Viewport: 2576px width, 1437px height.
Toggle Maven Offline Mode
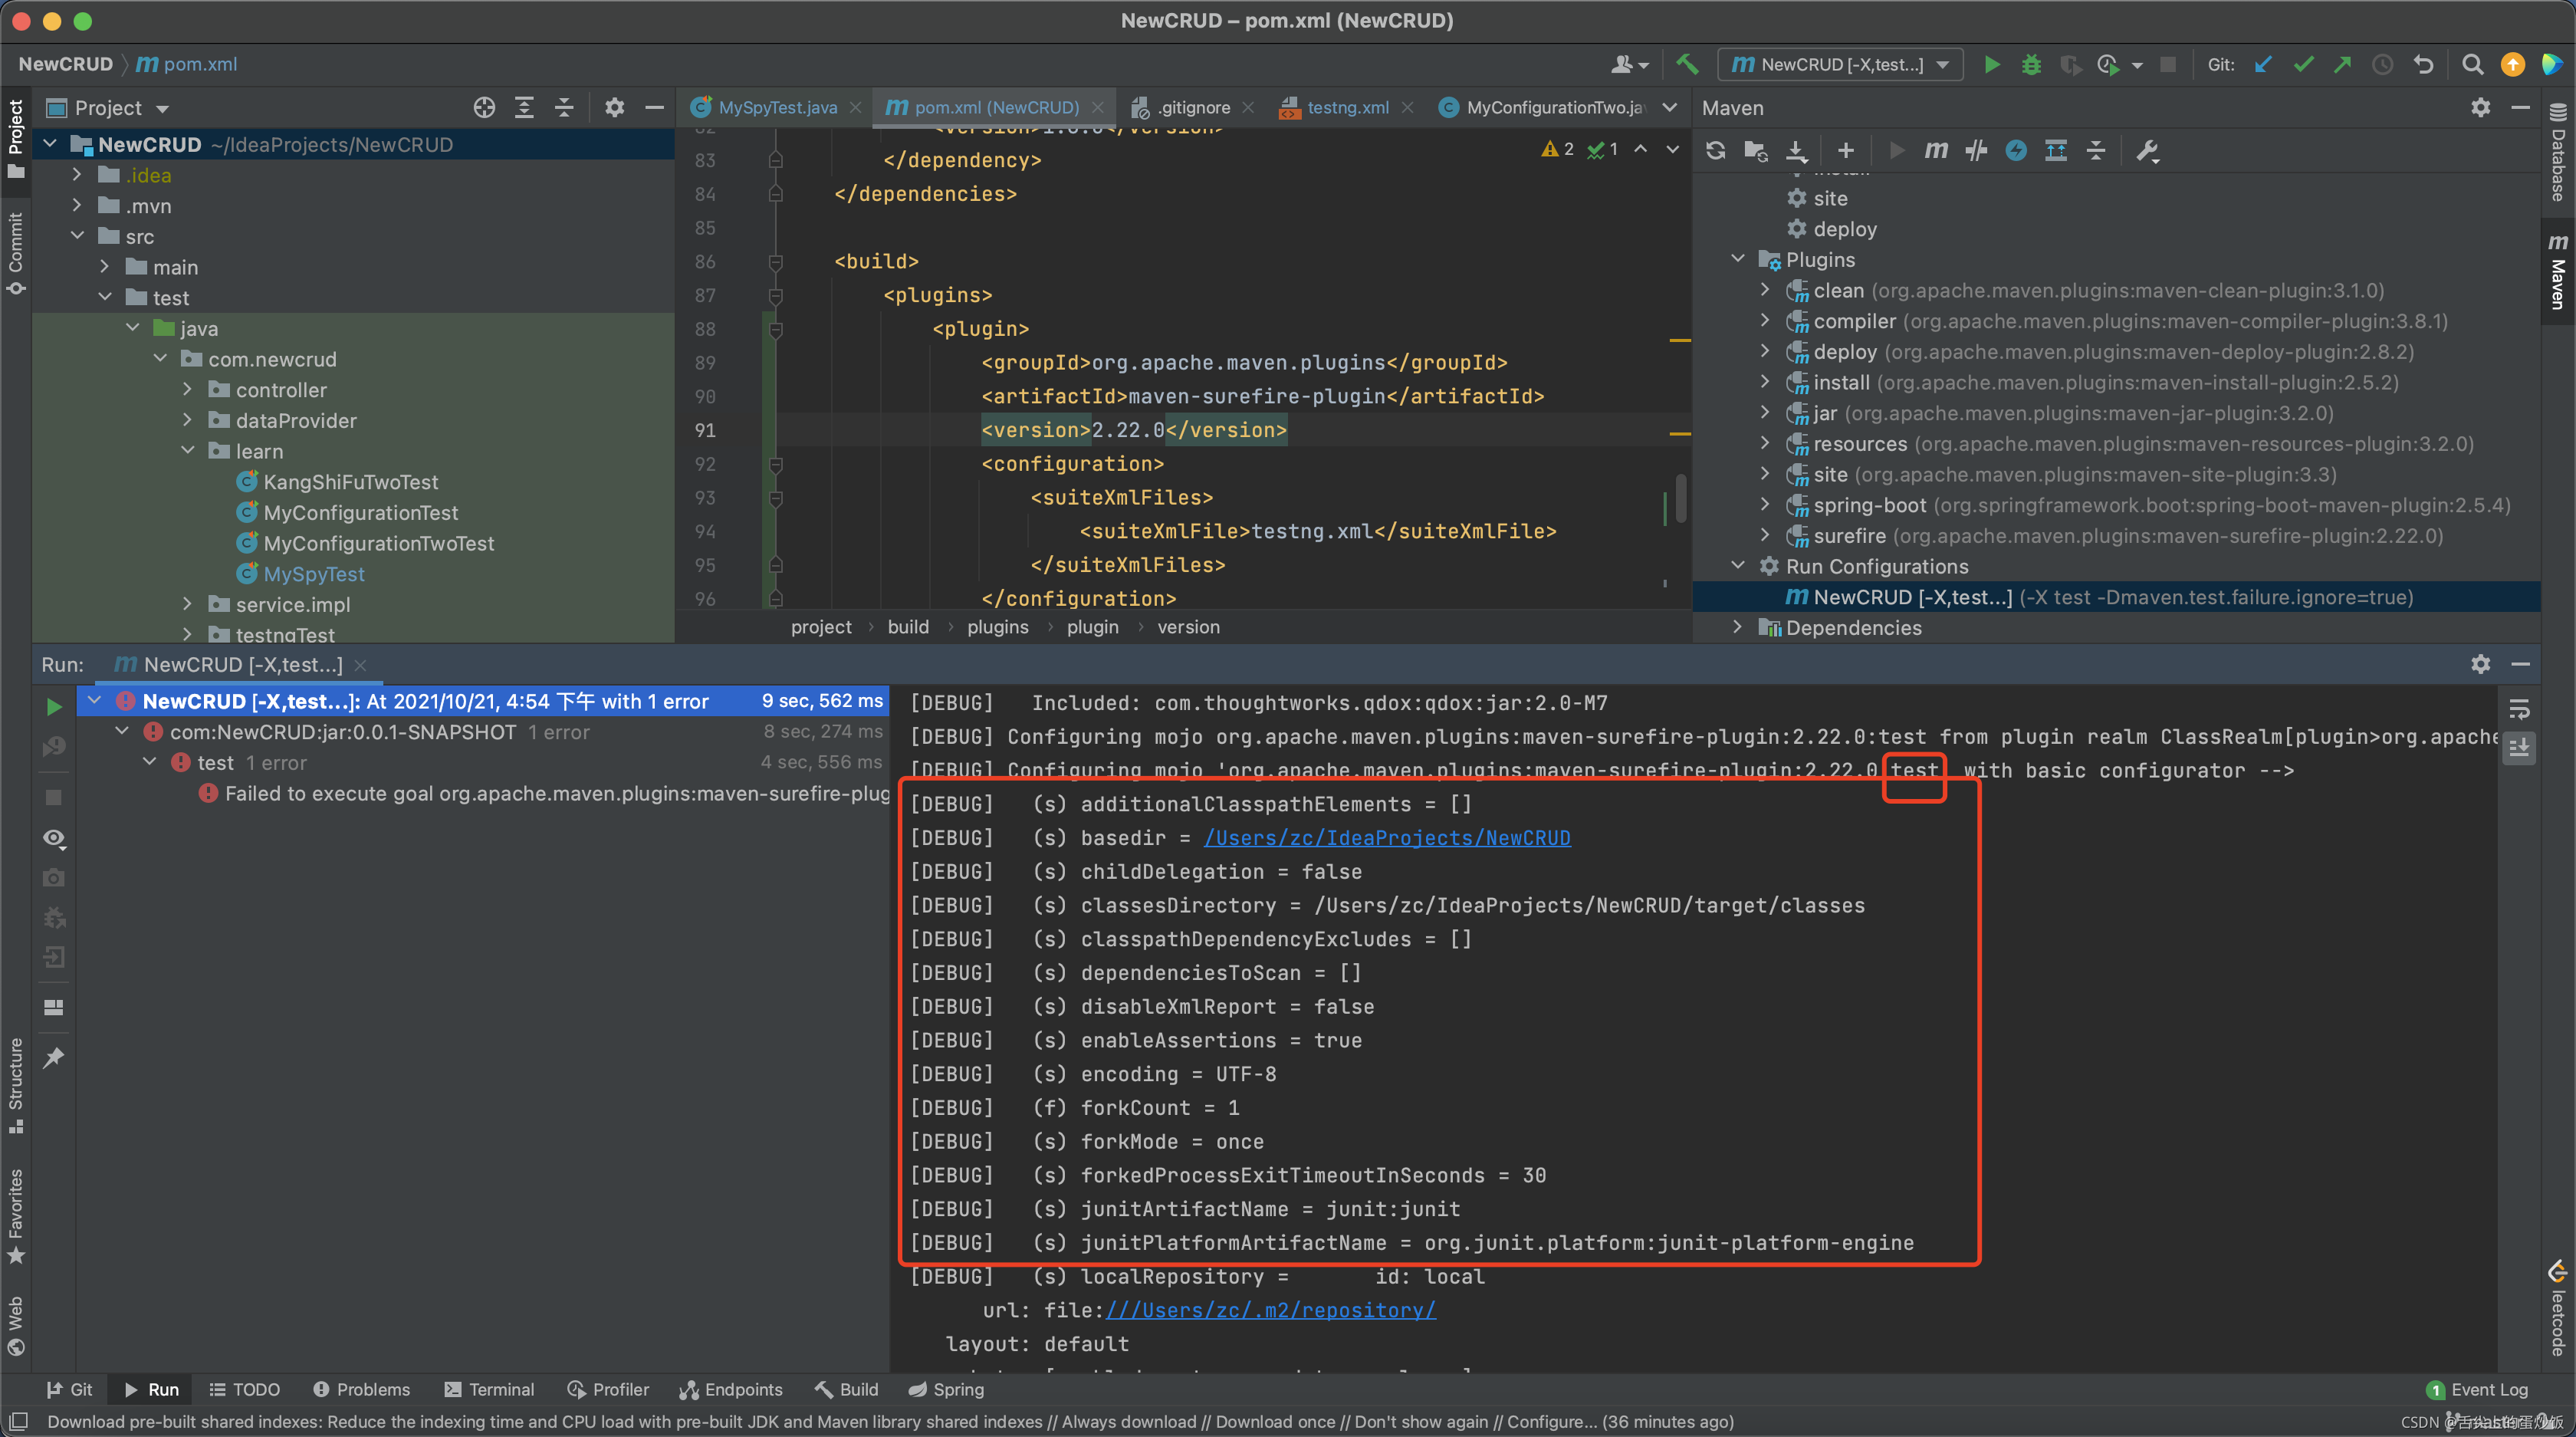click(1976, 150)
